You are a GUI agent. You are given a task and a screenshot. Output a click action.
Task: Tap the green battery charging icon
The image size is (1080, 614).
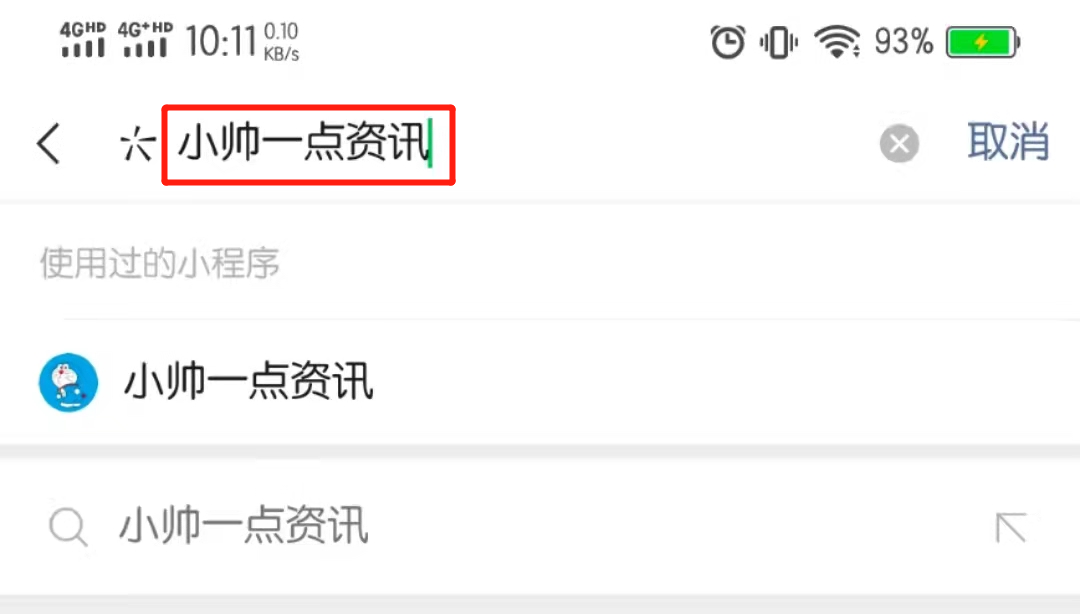click(x=983, y=42)
